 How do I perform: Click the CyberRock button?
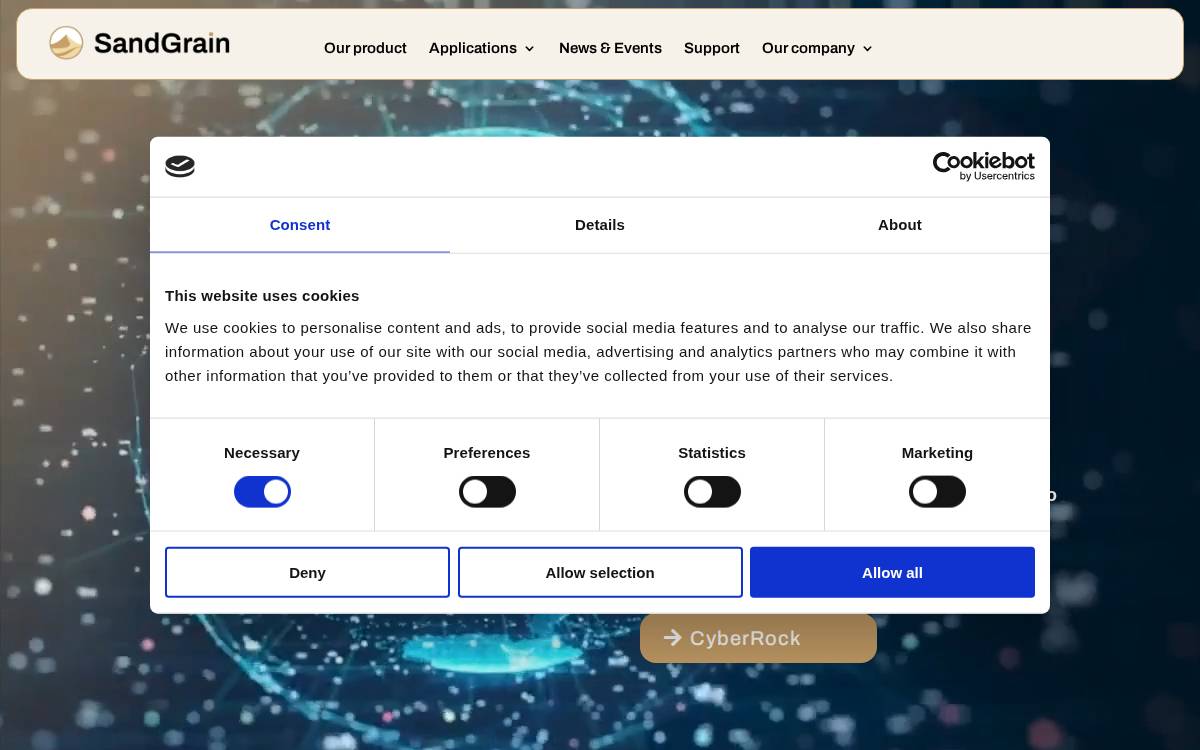(758, 638)
